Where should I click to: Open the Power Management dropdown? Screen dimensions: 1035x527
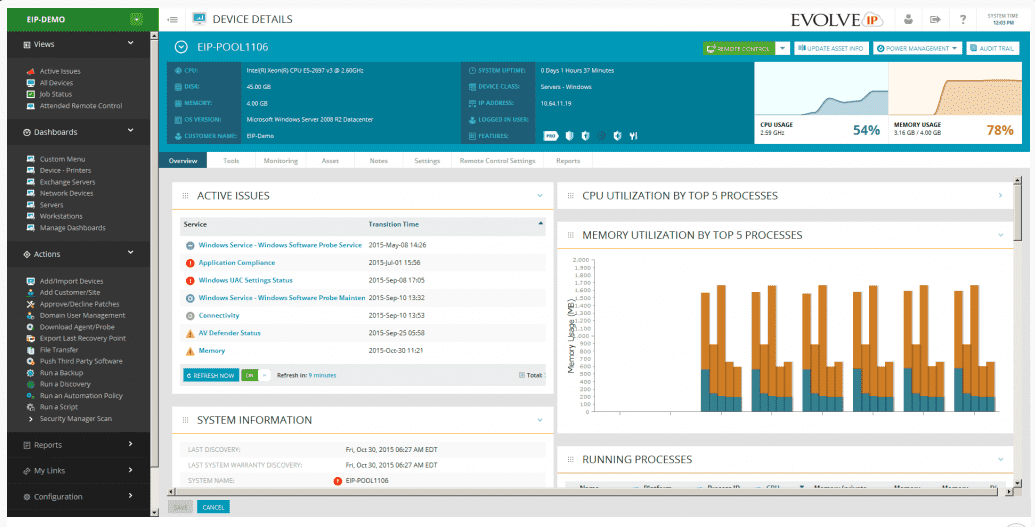(x=917, y=48)
